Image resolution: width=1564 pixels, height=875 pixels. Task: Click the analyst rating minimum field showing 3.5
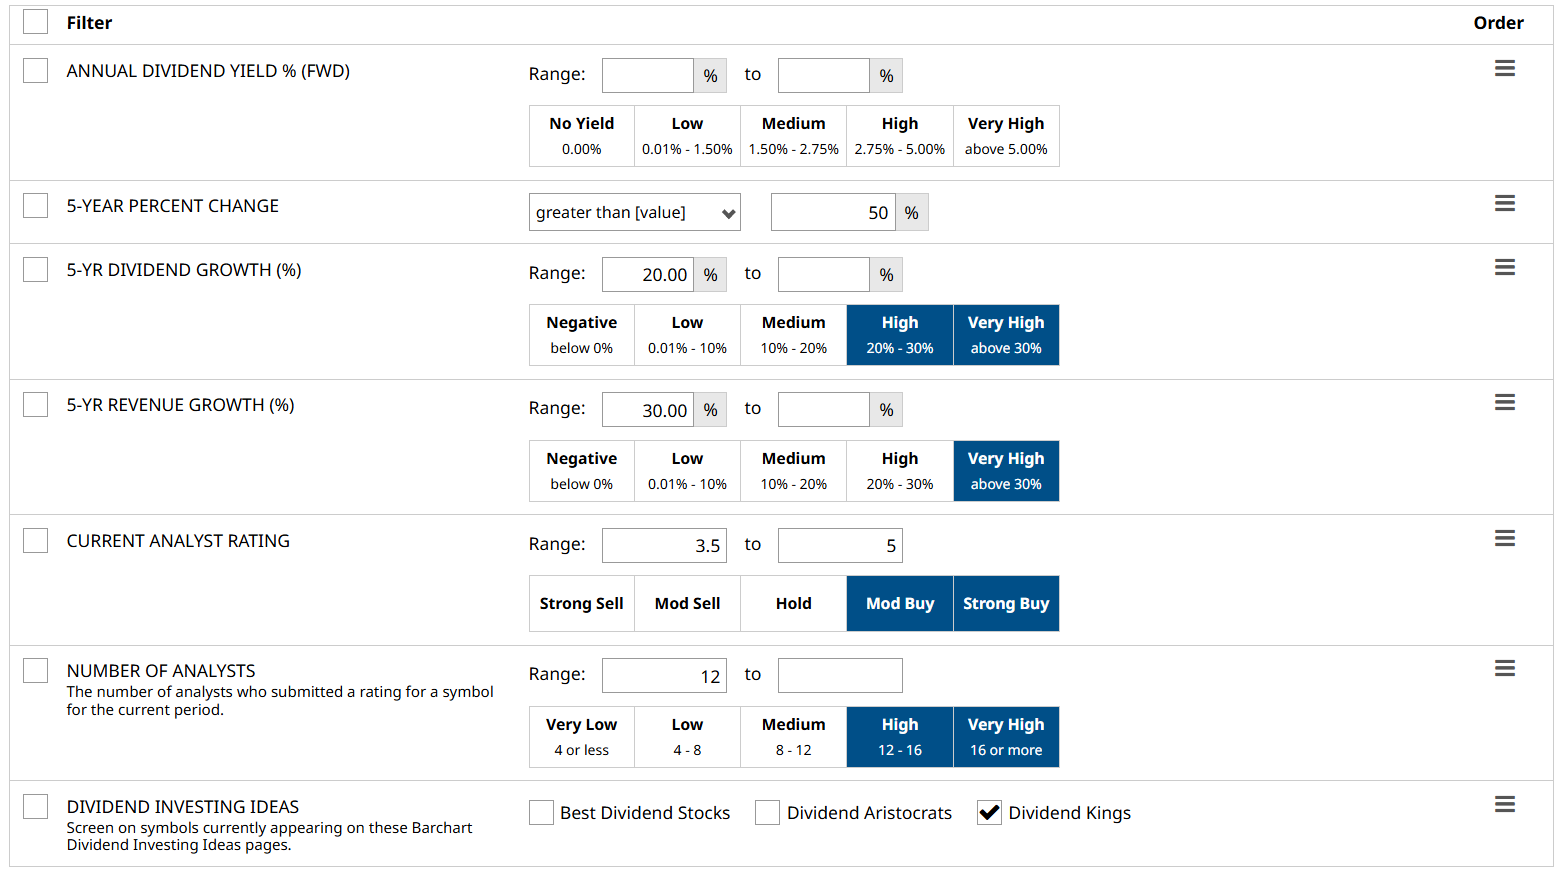pyautogui.click(x=663, y=546)
